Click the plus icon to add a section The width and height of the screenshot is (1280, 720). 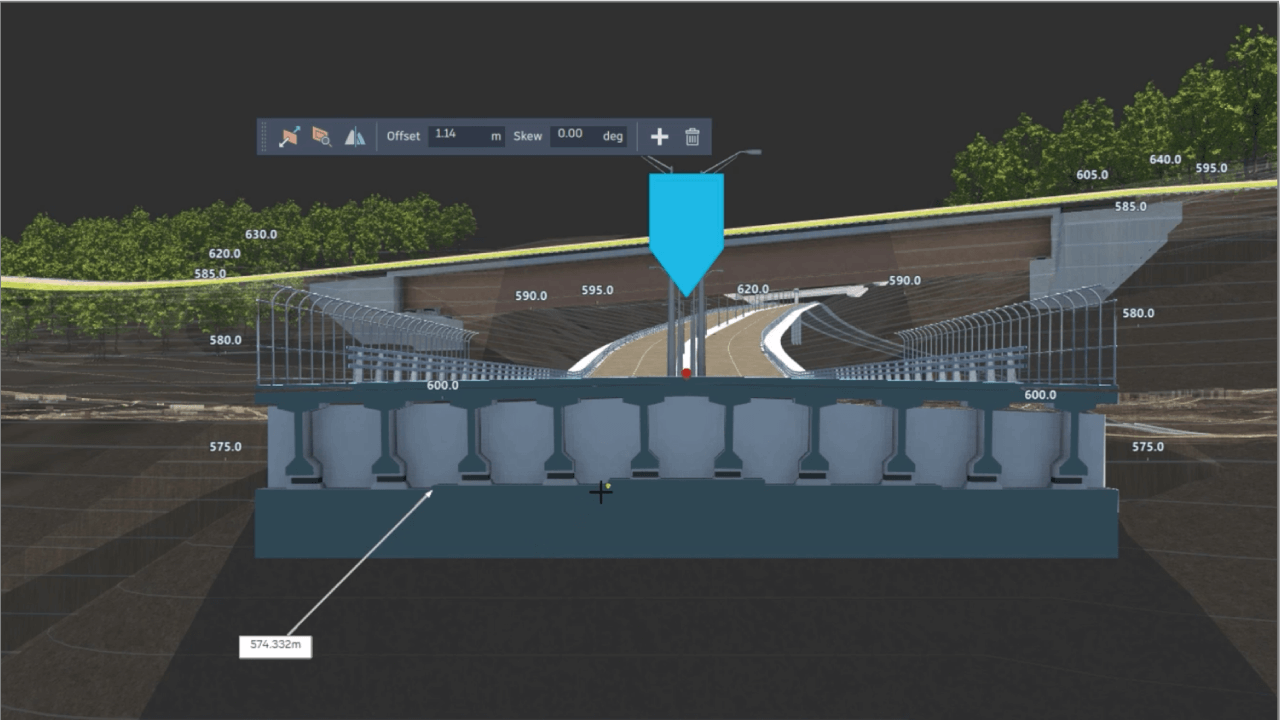(659, 137)
